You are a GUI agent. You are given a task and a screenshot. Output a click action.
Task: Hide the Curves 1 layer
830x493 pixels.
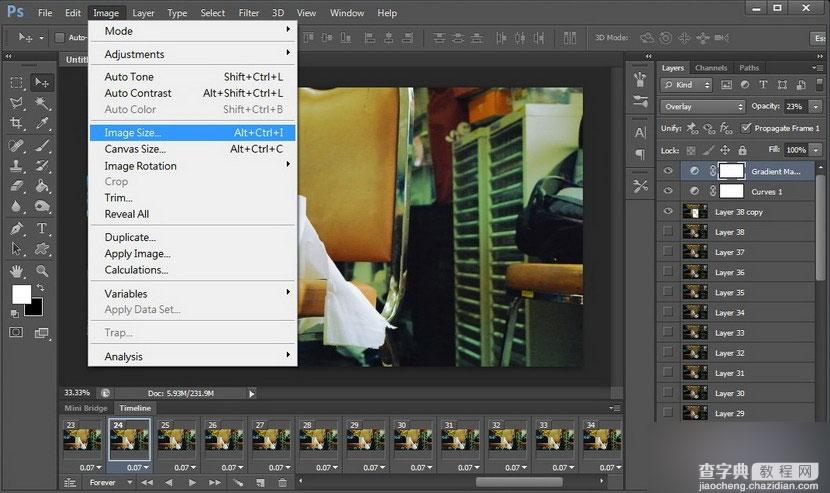pyautogui.click(x=668, y=191)
